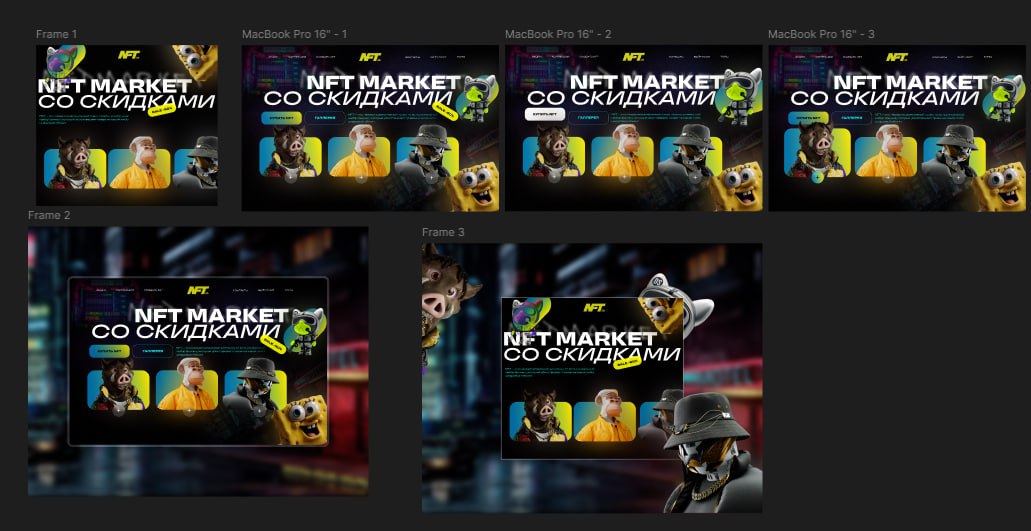Screen dimensions: 1031x531
Task: Select the bucket-hat robot card in MacBook Pro 16" - 1
Action: tap(426, 152)
